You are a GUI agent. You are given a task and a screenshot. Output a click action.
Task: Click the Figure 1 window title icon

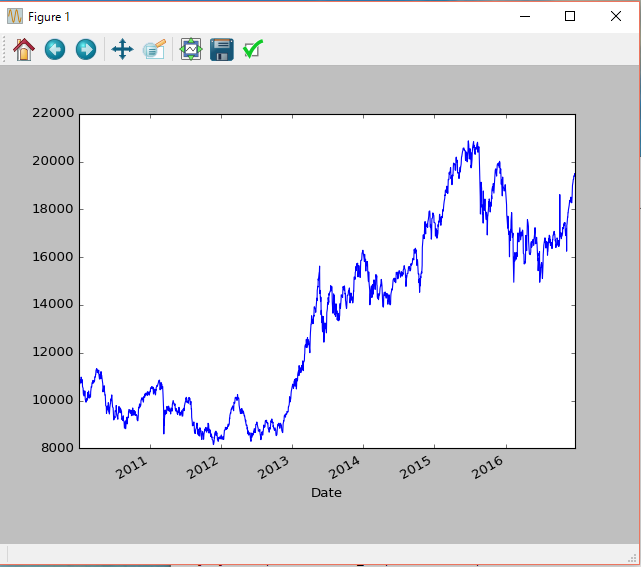[15, 17]
